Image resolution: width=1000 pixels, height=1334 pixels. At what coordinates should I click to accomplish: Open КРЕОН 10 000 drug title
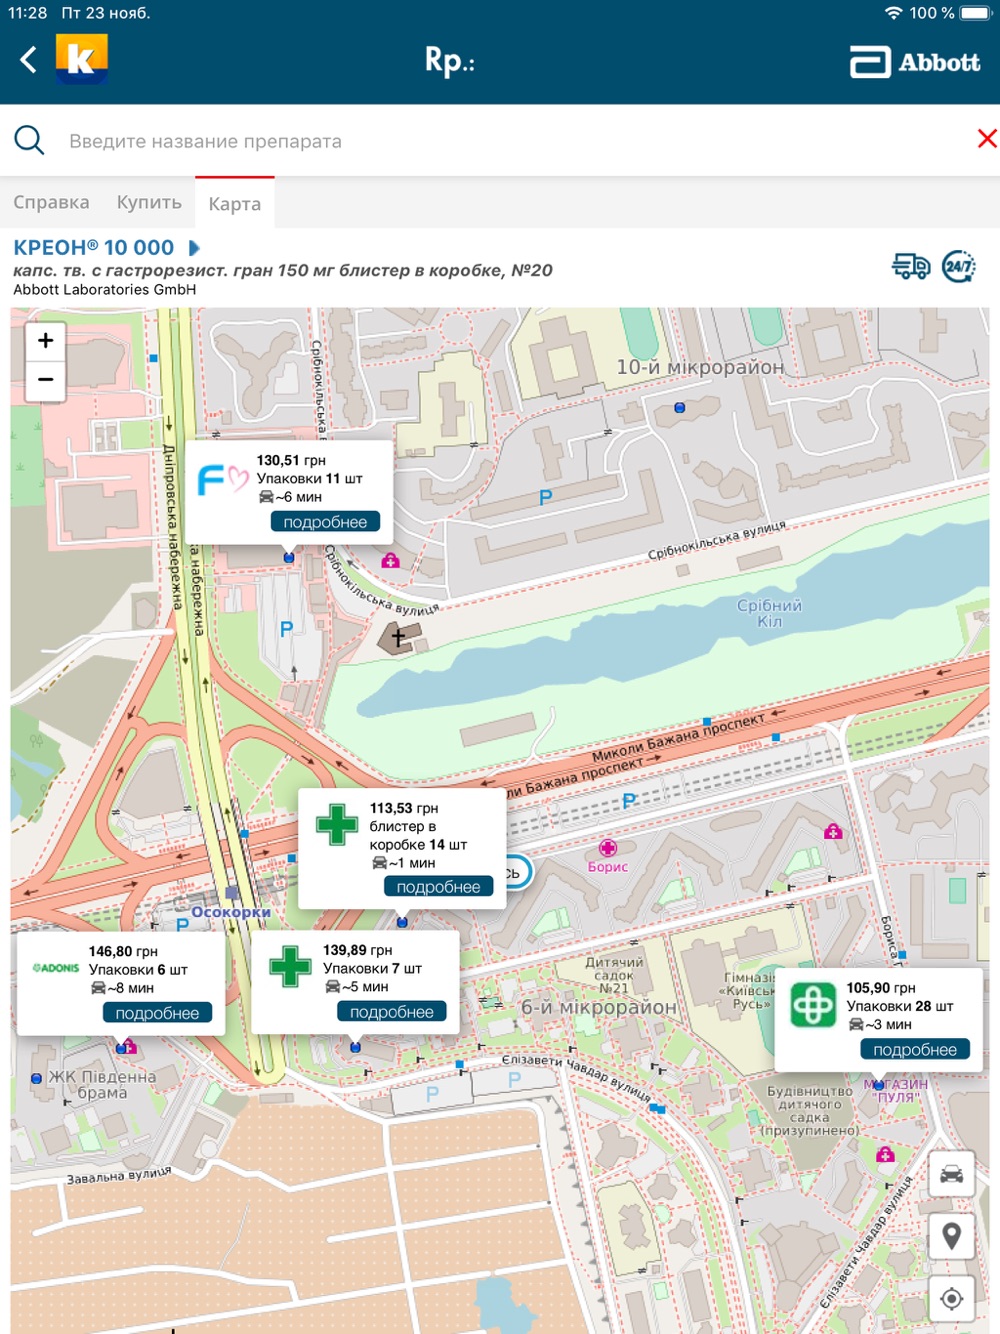[x=94, y=247]
